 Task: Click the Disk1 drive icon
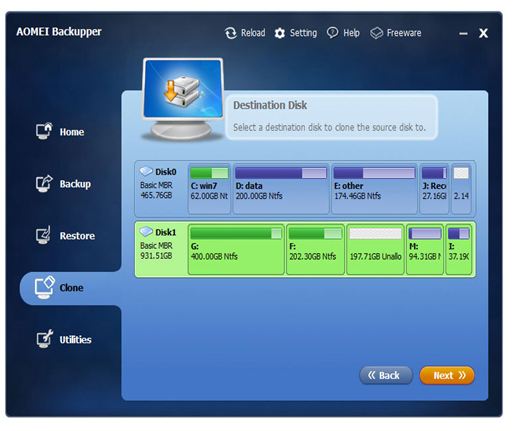click(x=146, y=232)
